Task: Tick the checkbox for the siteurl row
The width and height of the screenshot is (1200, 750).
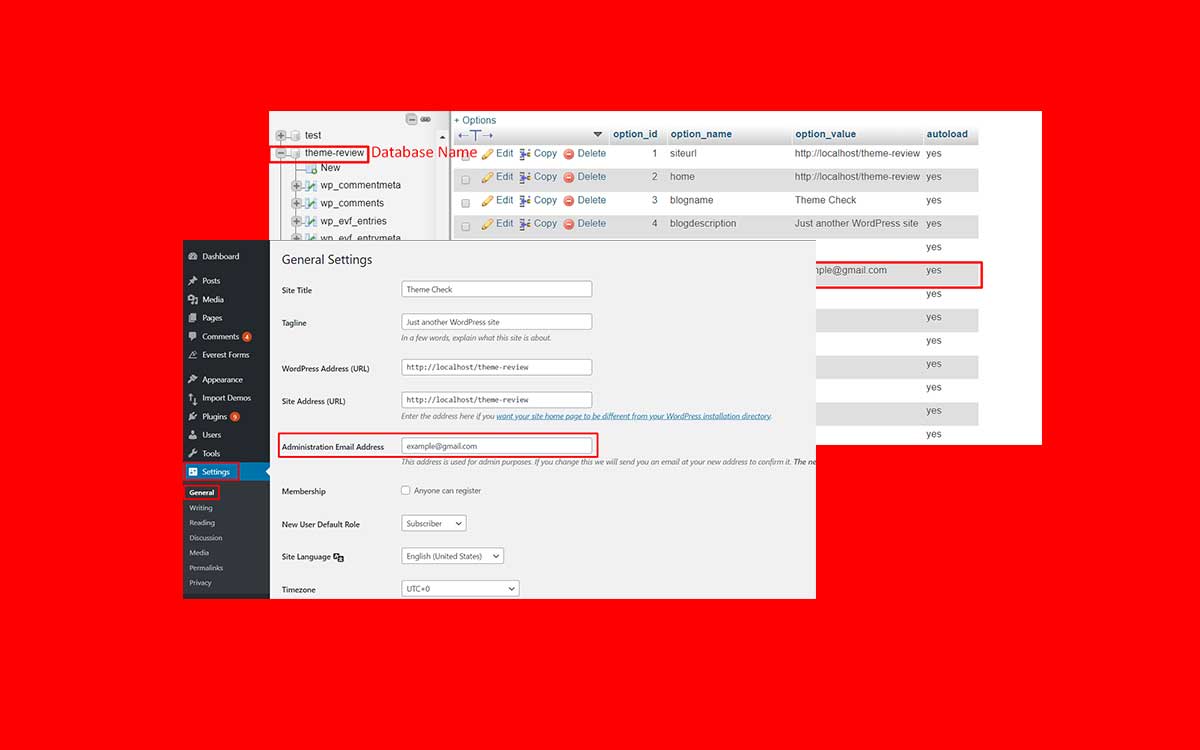Action: 465,156
